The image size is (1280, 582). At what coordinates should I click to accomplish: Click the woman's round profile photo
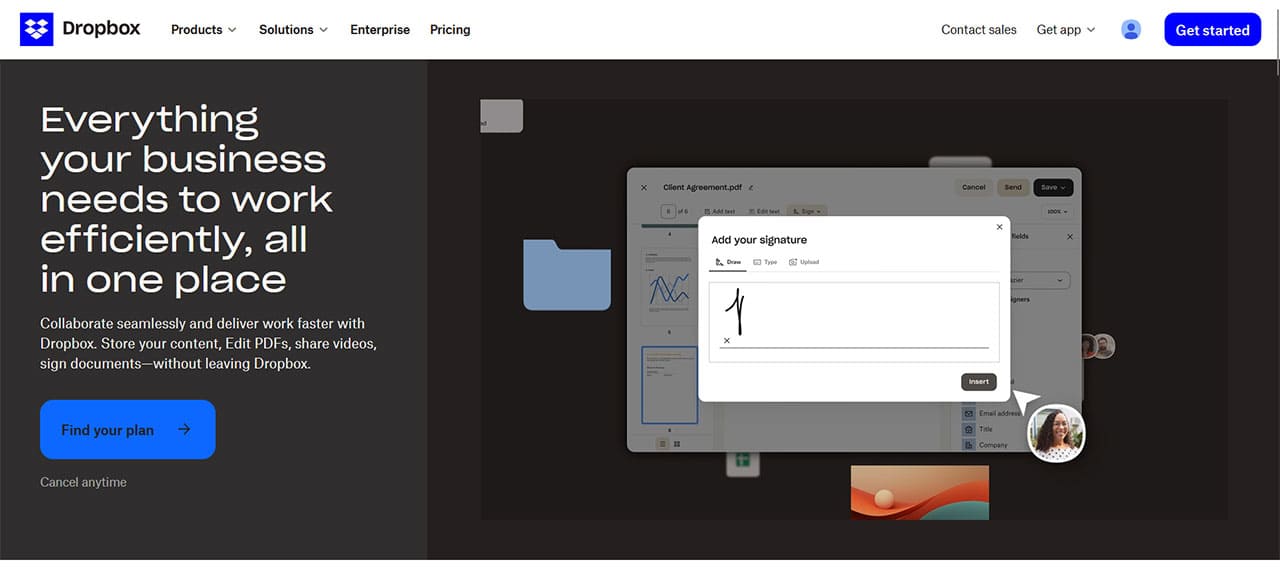tap(1056, 433)
